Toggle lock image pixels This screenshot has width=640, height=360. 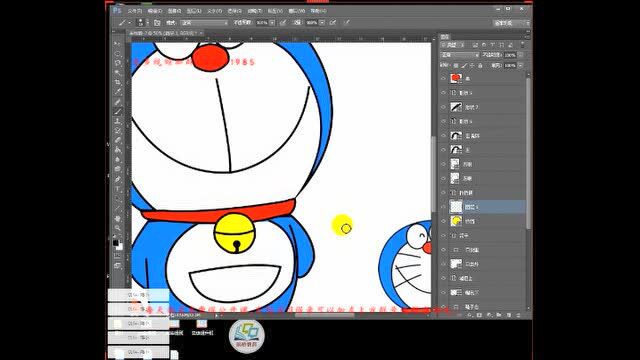[464, 65]
